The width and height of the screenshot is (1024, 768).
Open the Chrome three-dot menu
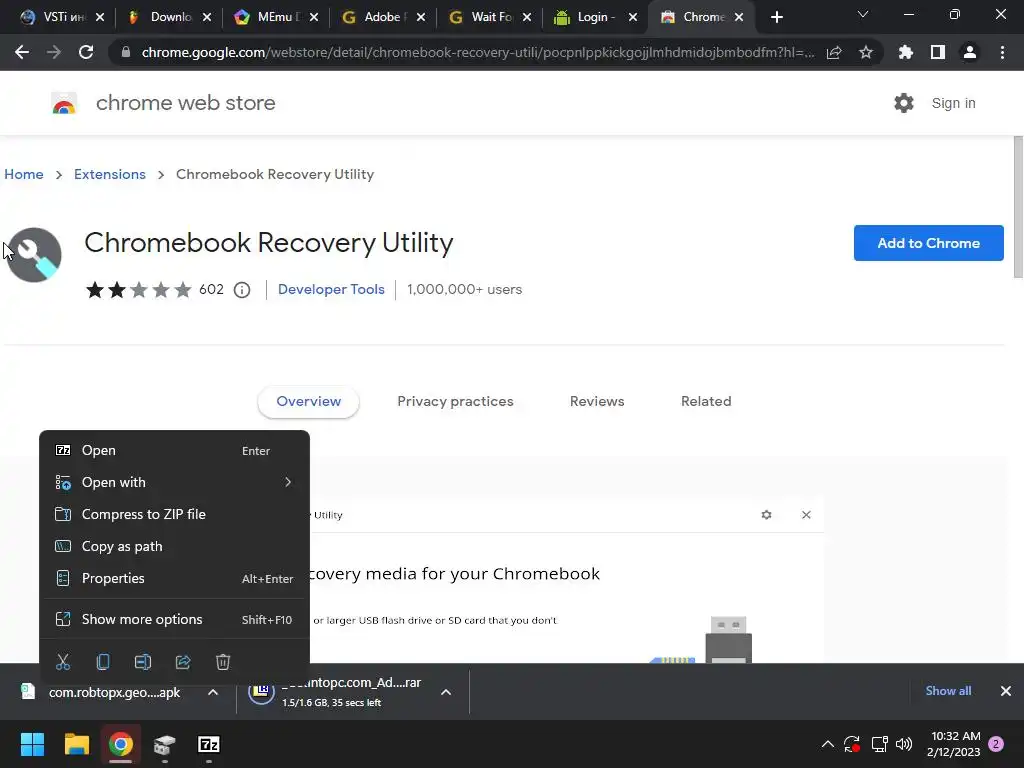[1002, 52]
